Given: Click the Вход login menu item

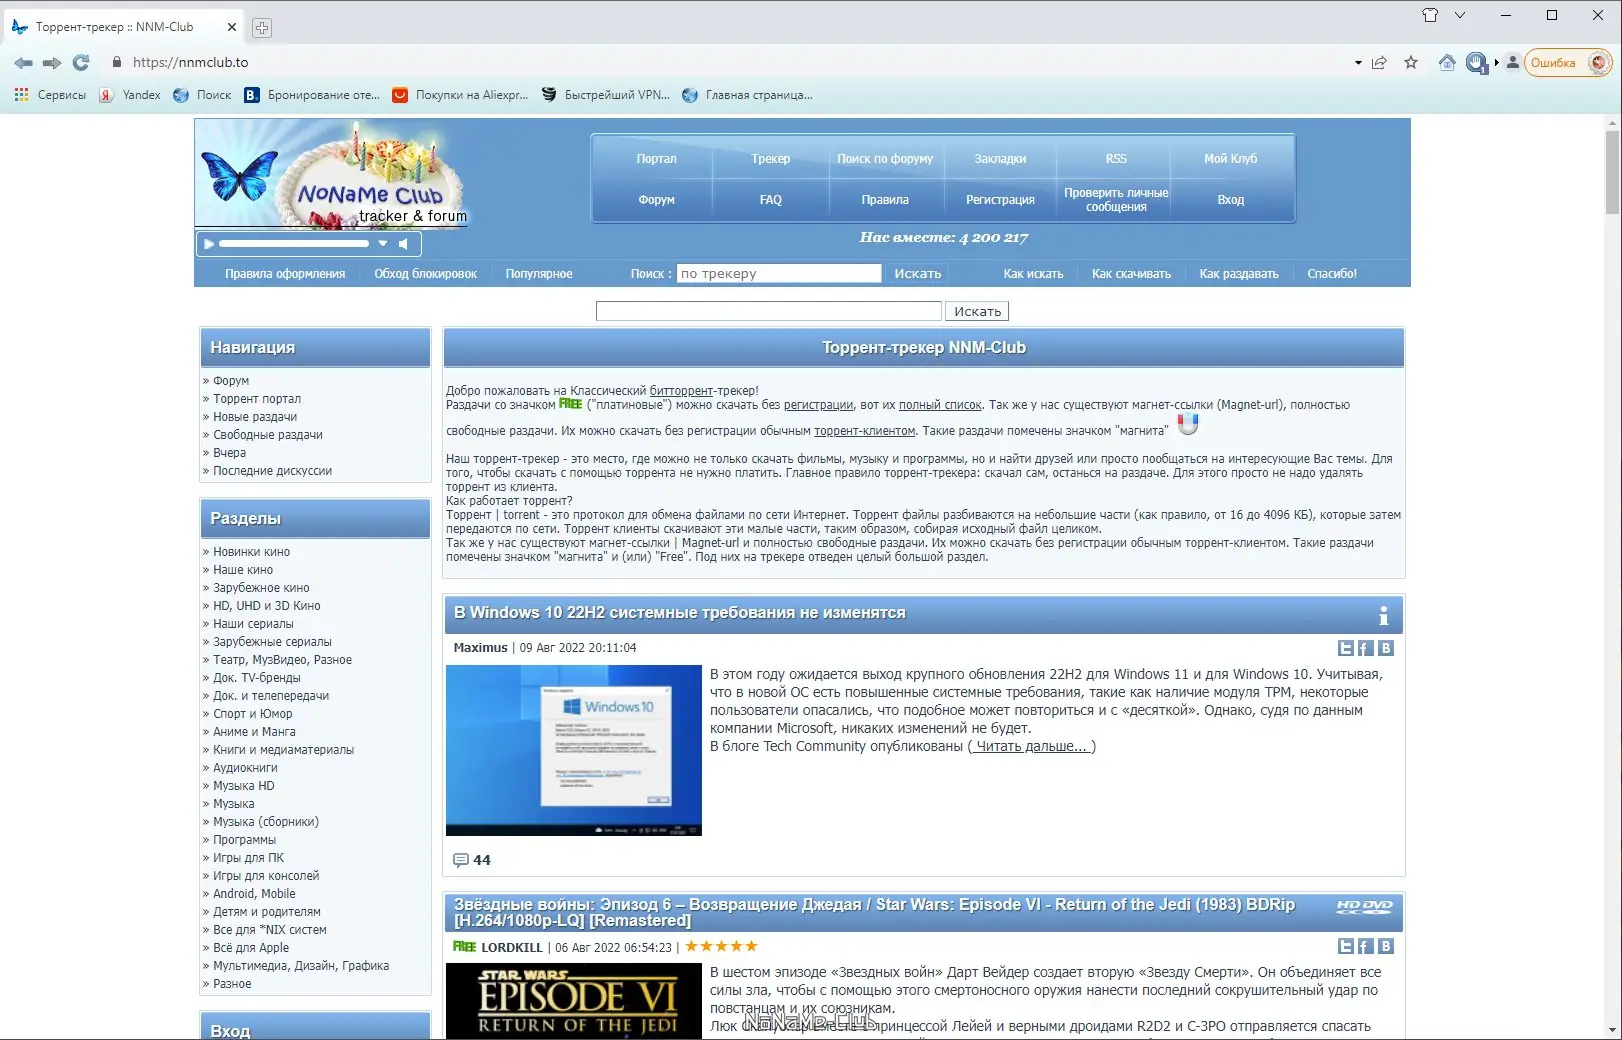Looking at the screenshot, I should coord(1231,200).
